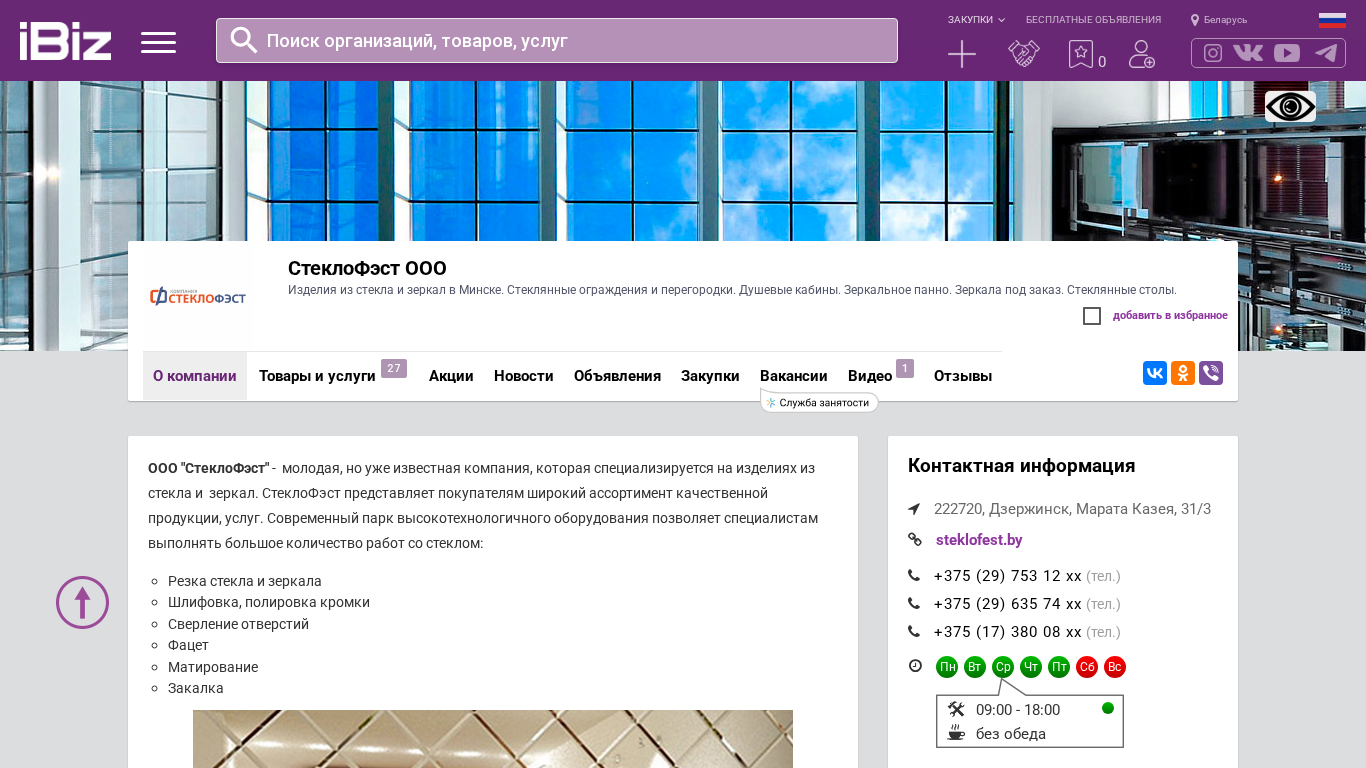Viewport: 1366px width, 768px height.
Task: Click the location arrow icon by address
Action: point(914,509)
